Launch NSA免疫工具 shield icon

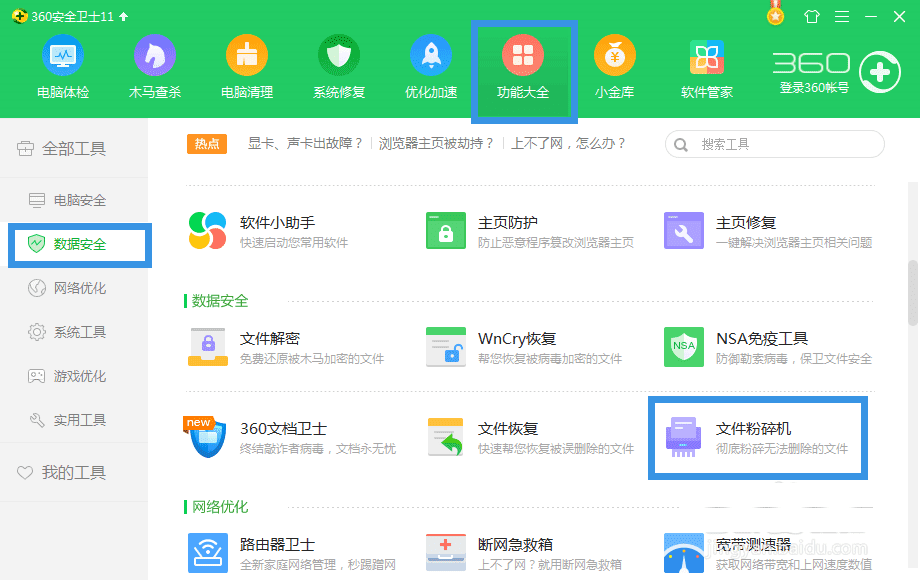(684, 347)
